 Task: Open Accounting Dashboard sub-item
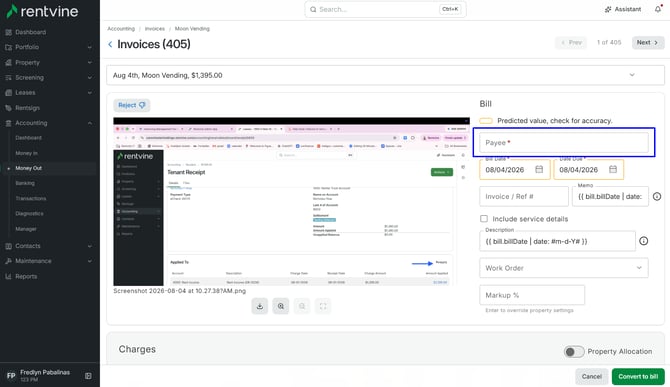point(28,138)
